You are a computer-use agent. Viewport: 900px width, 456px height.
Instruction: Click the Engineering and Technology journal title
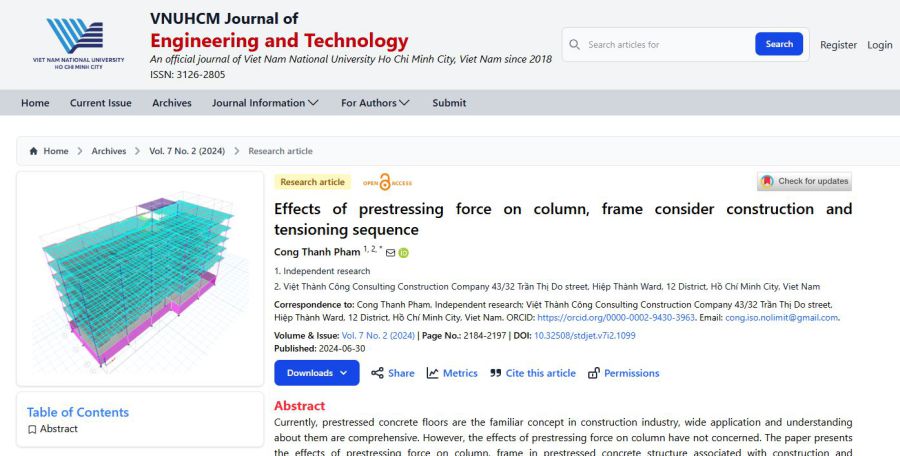click(279, 41)
